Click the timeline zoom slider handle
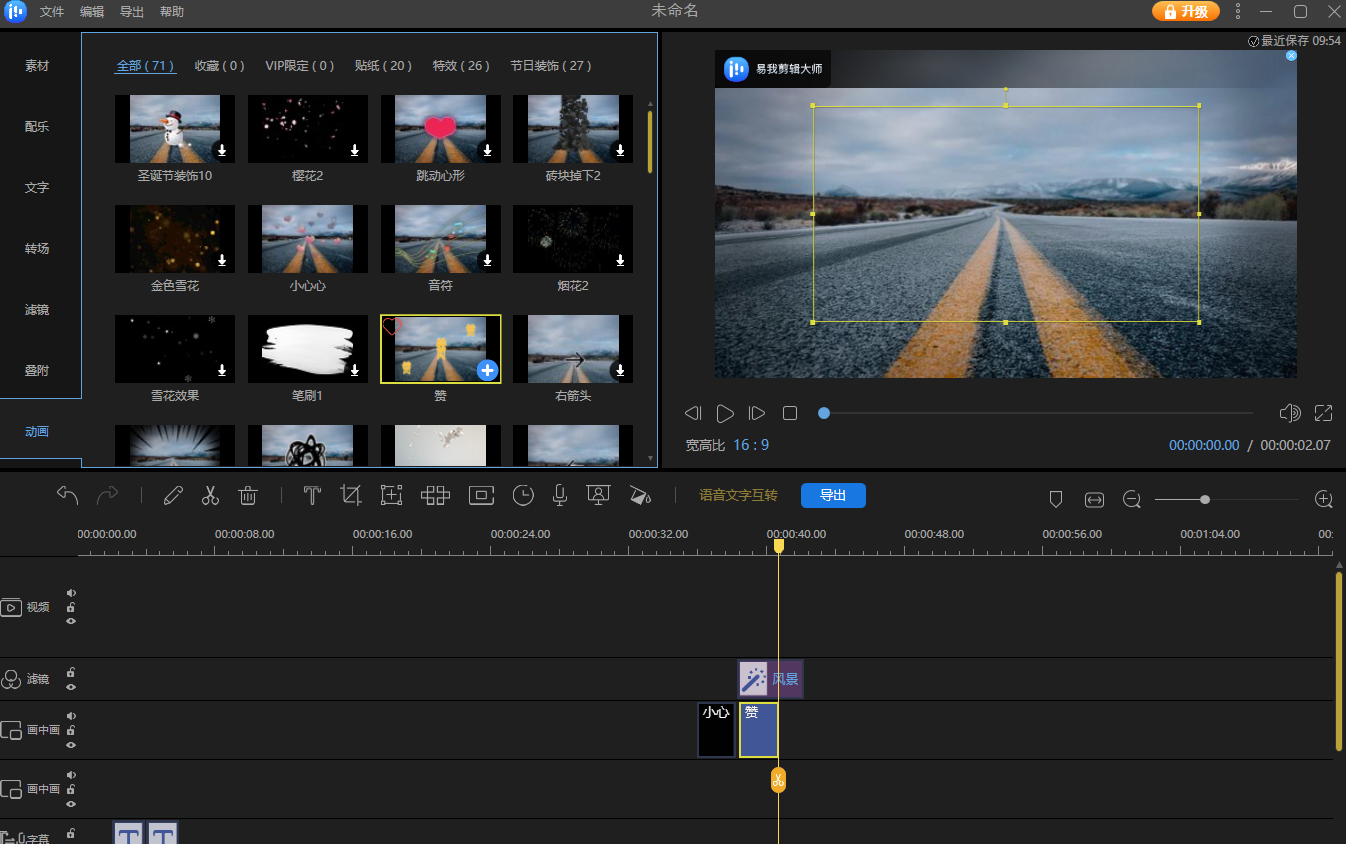Viewport: 1346px width, 844px height. point(1205,499)
